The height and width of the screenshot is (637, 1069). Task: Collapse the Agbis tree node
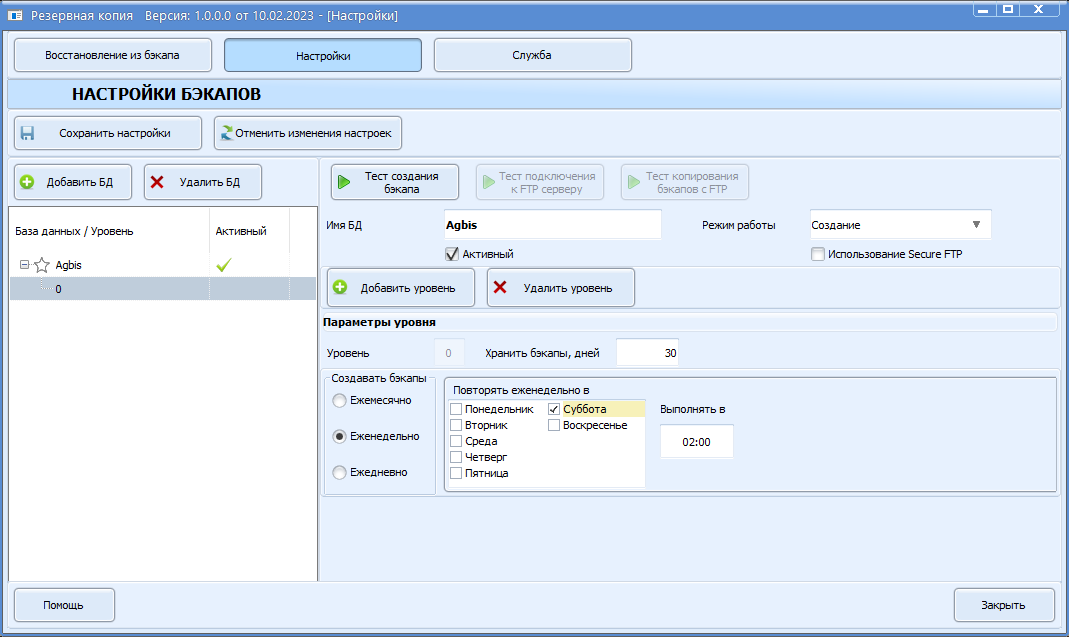coord(25,265)
